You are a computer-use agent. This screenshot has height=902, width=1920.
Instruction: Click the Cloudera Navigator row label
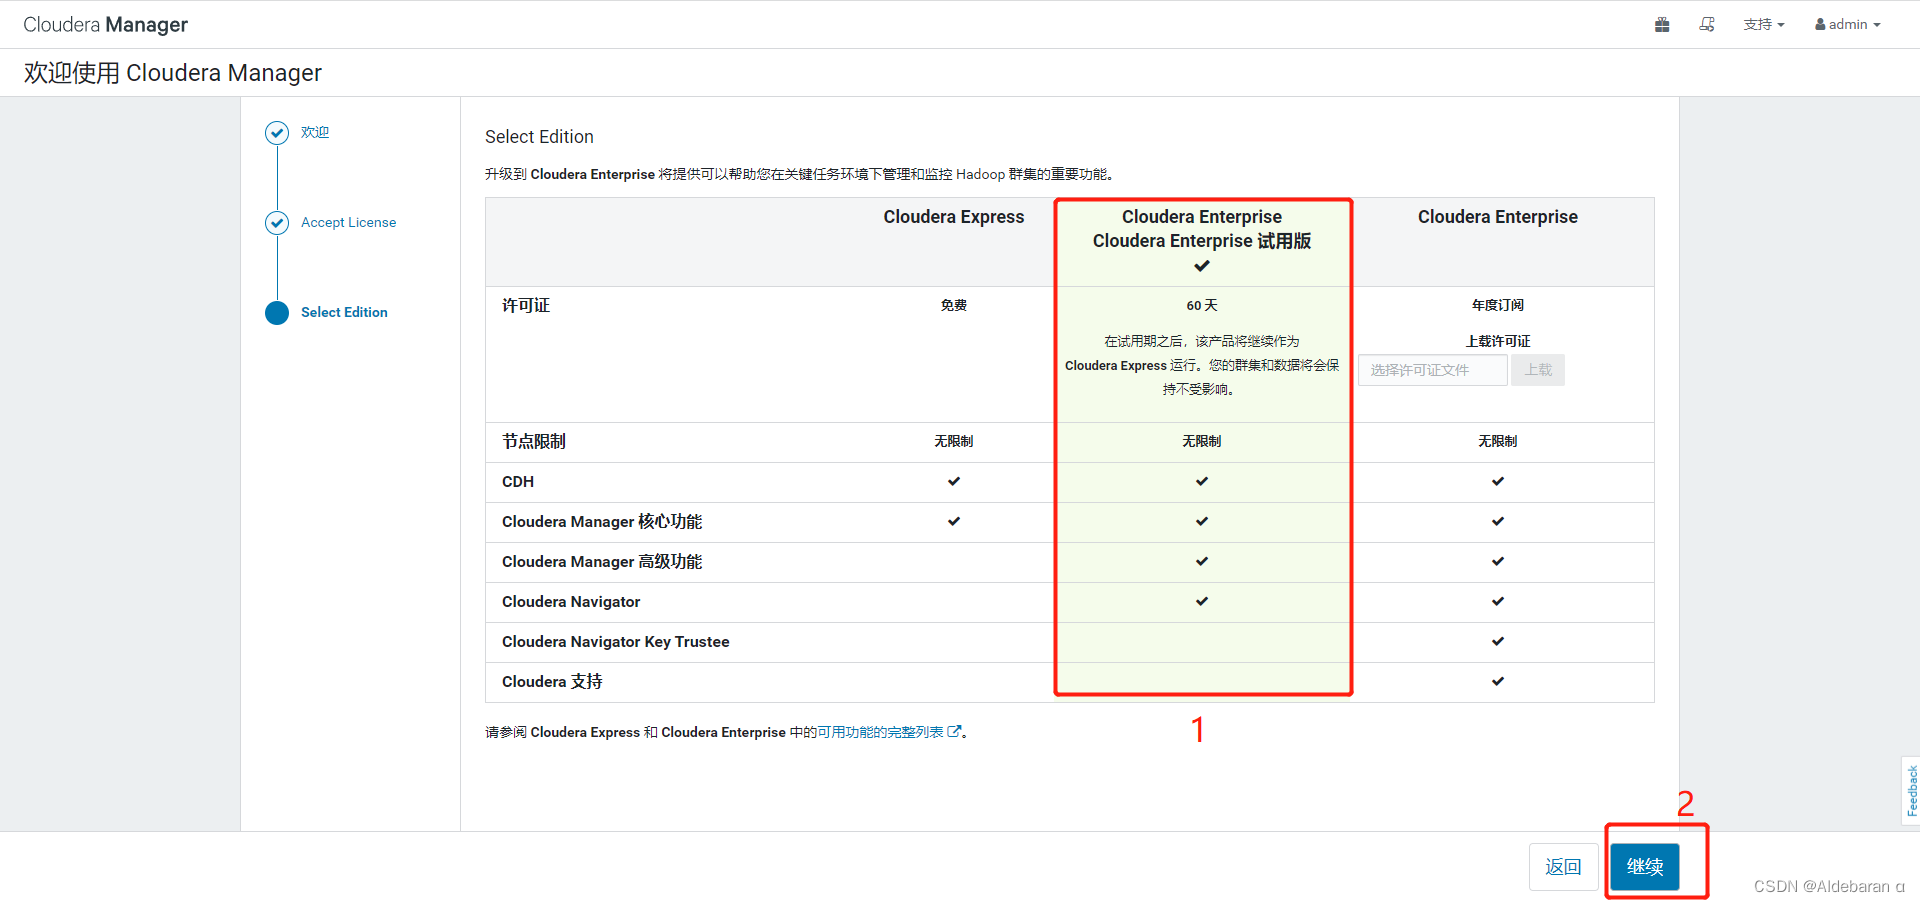click(x=571, y=602)
